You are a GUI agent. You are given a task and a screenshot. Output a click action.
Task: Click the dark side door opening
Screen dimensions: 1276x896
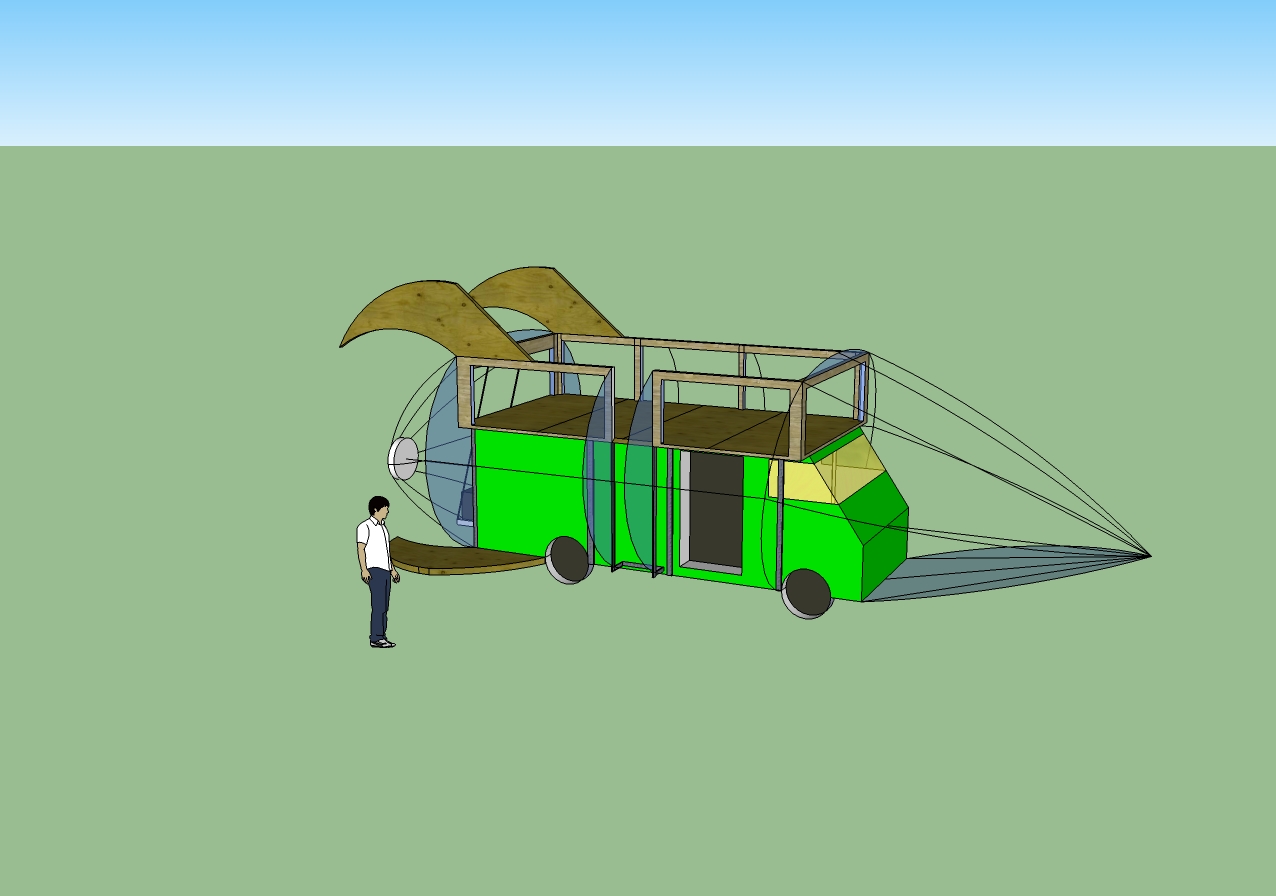click(716, 510)
